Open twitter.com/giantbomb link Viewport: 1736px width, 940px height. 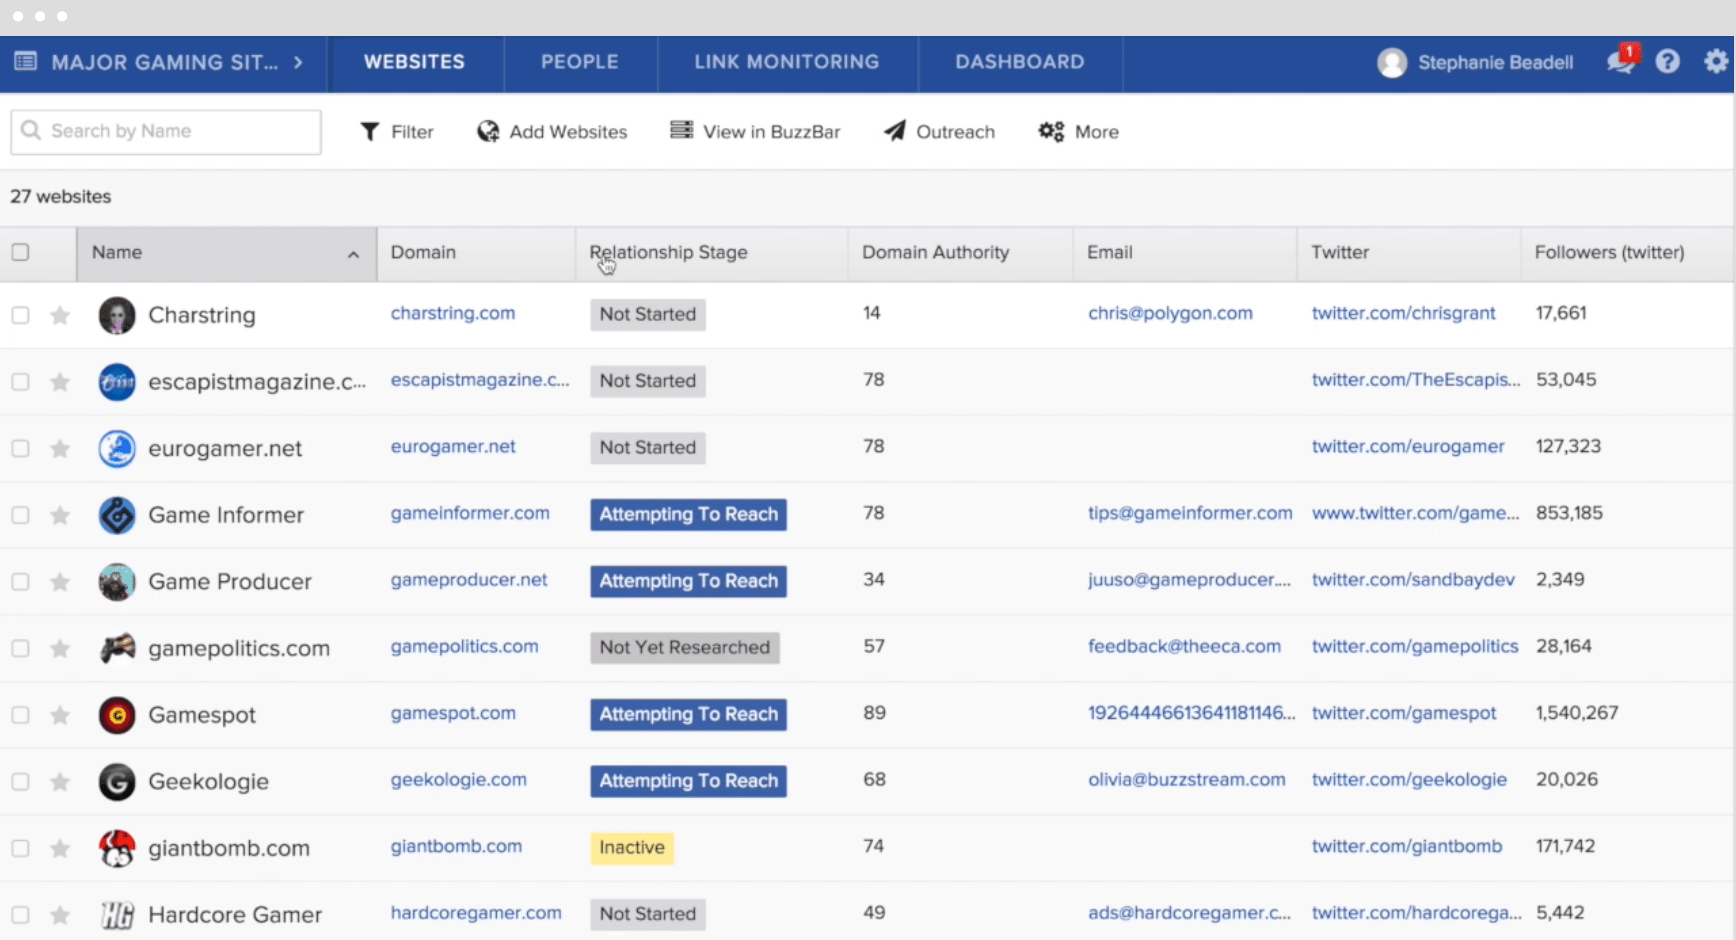point(1407,846)
